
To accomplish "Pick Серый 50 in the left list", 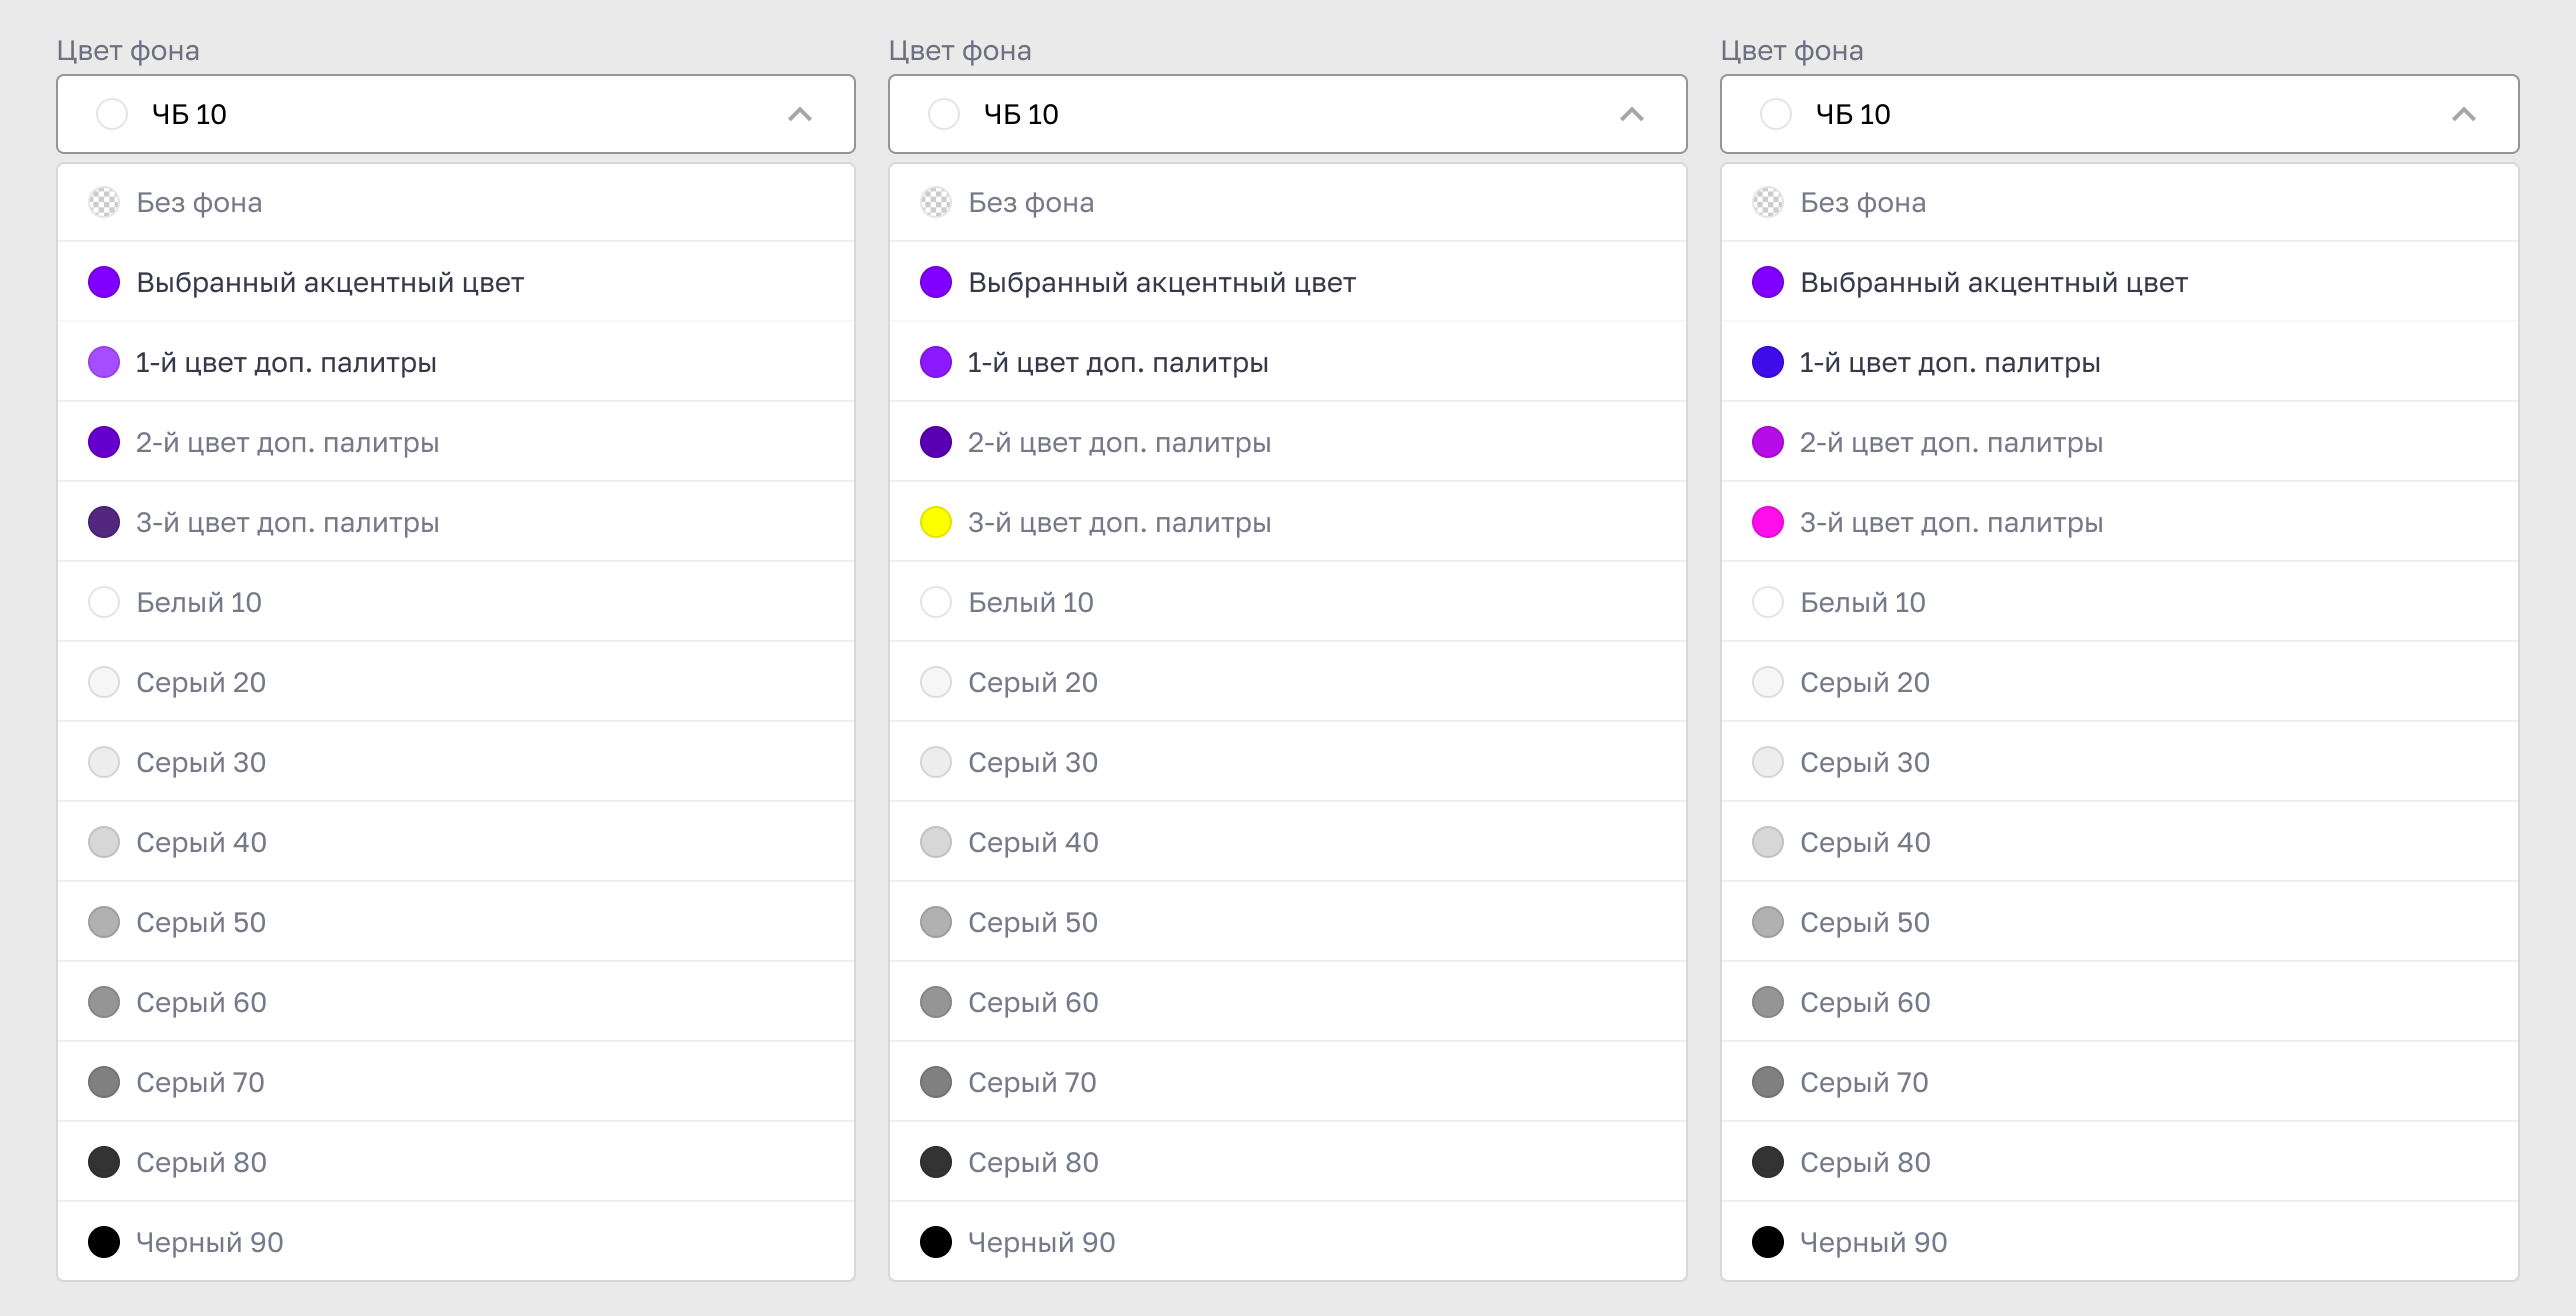I will point(456,922).
